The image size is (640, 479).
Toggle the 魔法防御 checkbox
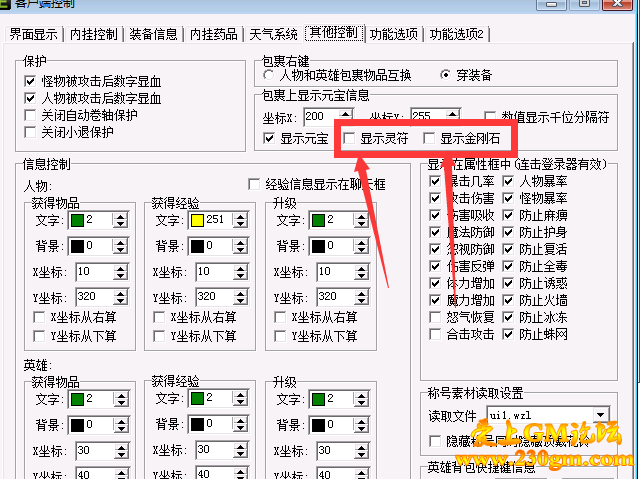(435, 233)
